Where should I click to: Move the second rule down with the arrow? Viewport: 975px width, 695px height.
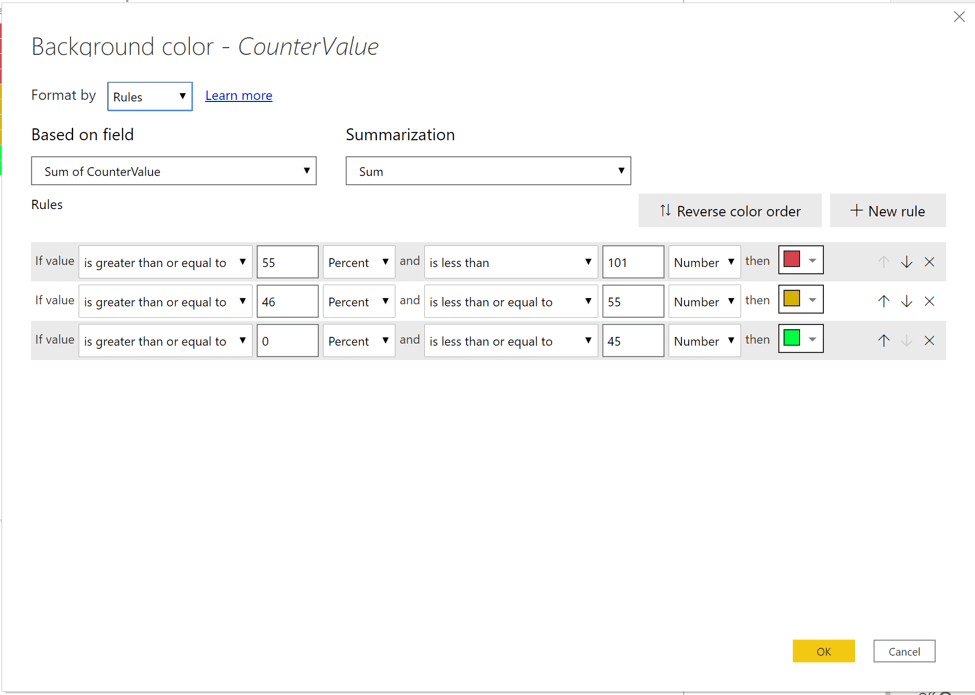pyautogui.click(x=906, y=301)
